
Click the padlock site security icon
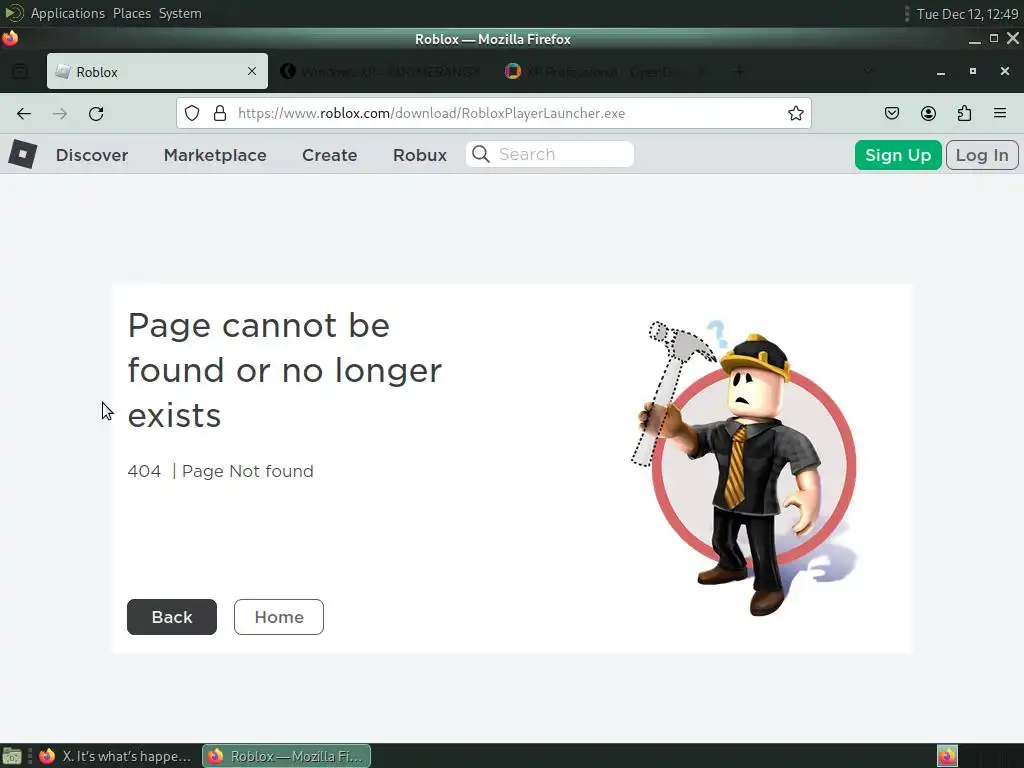[x=220, y=113]
